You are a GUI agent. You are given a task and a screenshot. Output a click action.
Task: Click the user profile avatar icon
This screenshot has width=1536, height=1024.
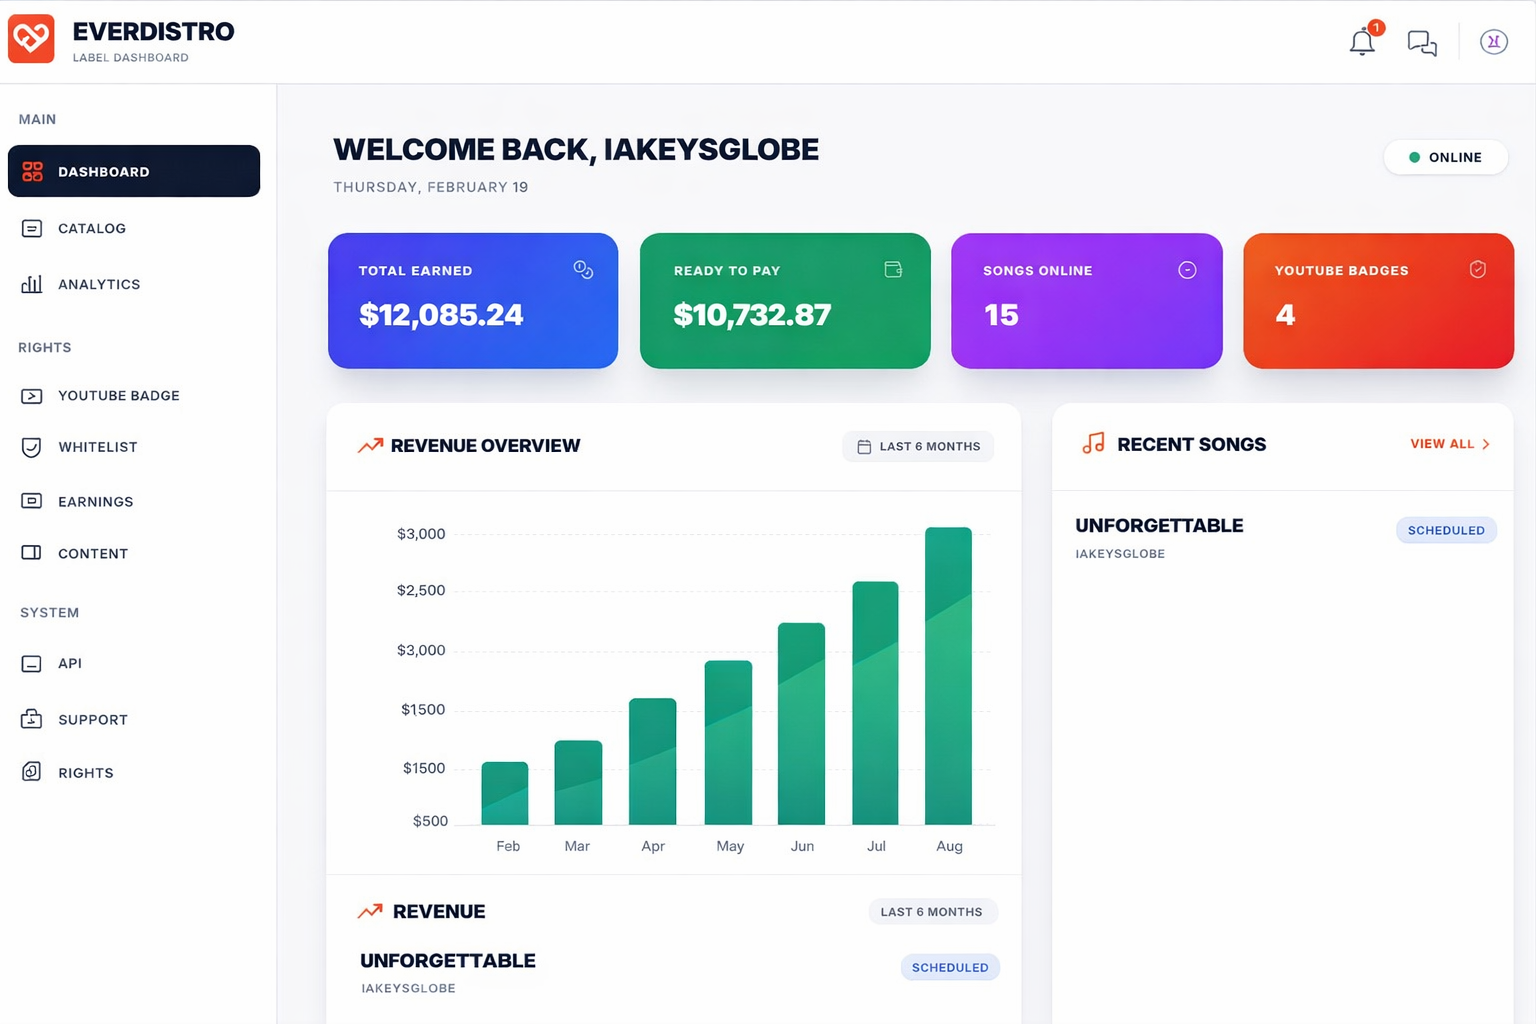click(x=1493, y=42)
